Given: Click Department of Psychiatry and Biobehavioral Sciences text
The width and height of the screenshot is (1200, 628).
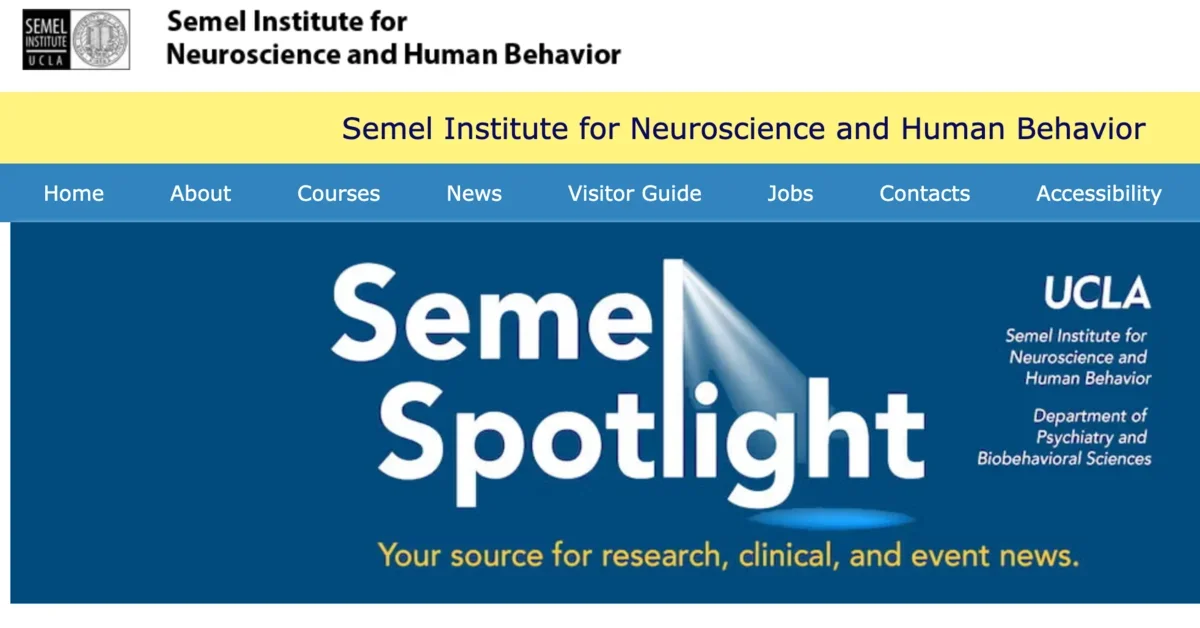Looking at the screenshot, I should click(x=1064, y=437).
